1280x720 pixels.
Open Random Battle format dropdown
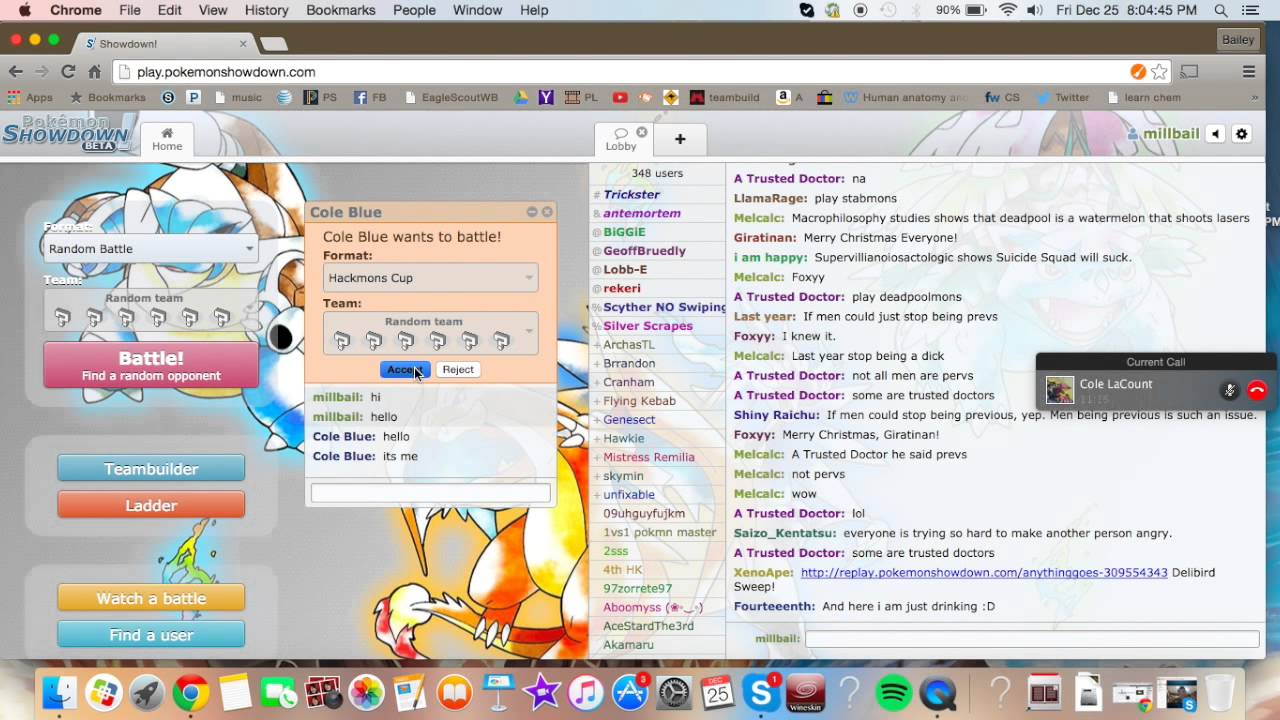coord(151,249)
